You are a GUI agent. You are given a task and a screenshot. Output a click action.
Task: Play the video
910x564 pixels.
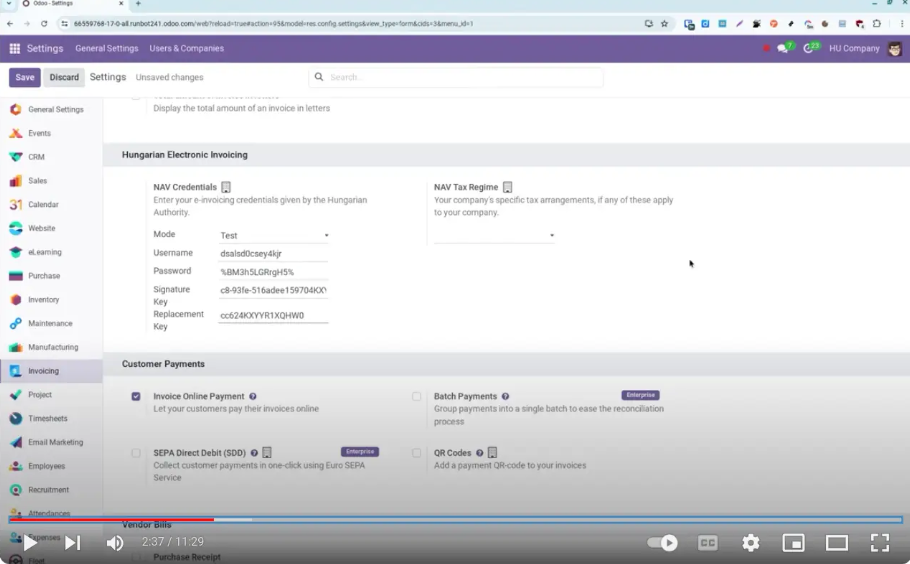pos(30,543)
